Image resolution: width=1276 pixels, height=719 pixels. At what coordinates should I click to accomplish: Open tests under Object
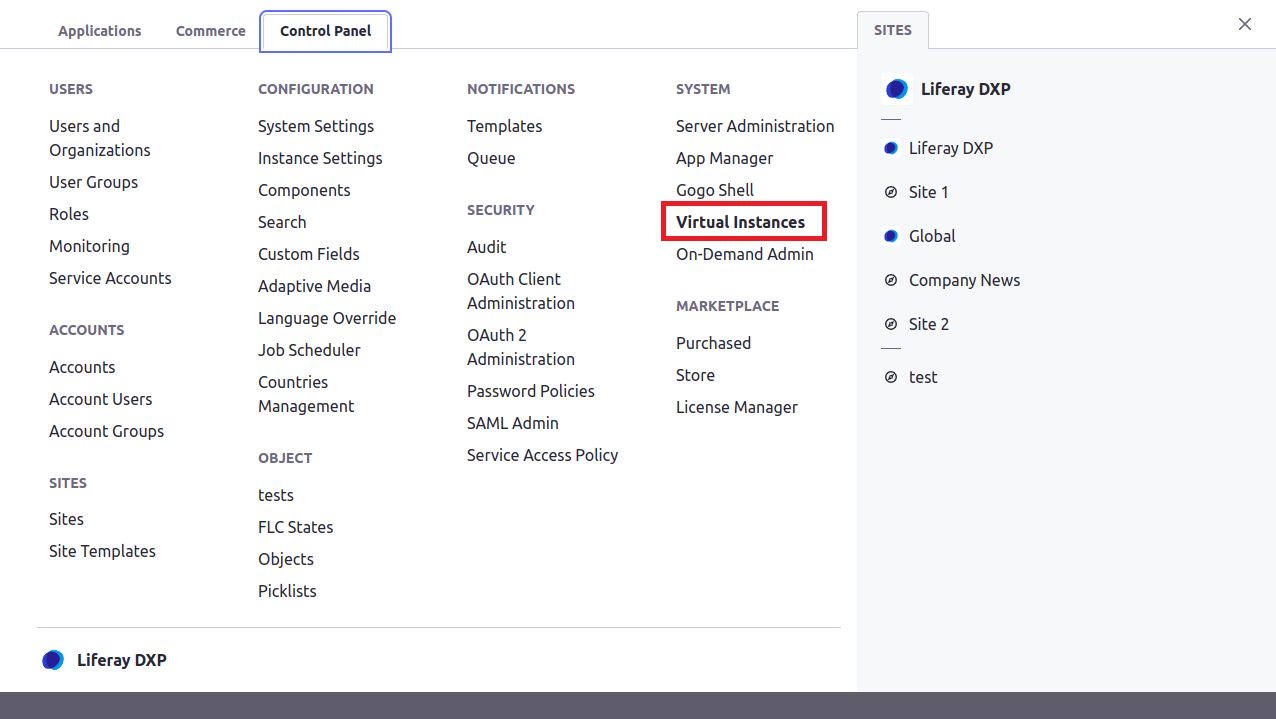click(x=276, y=495)
